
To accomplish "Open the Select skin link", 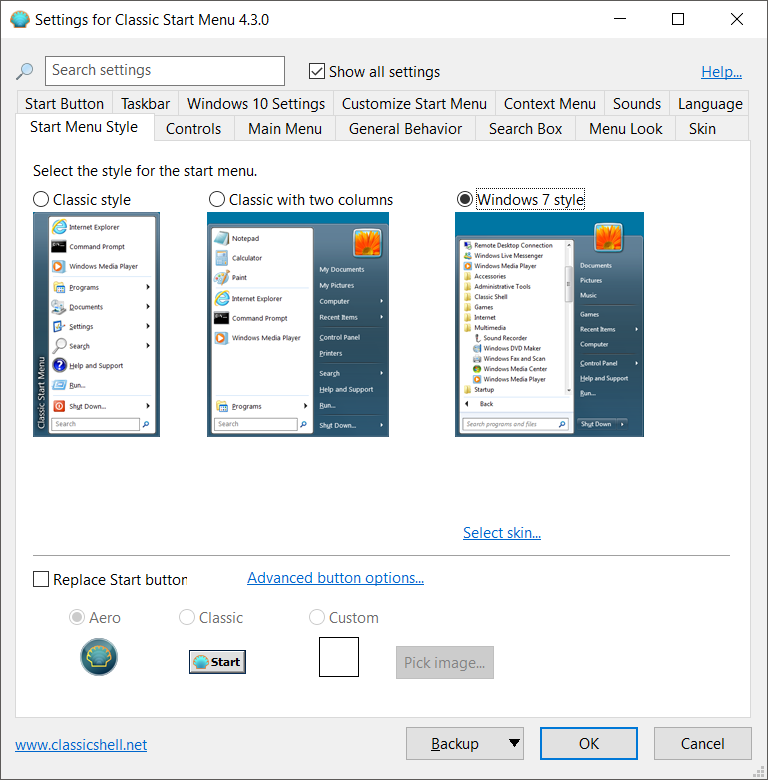I will [x=501, y=533].
